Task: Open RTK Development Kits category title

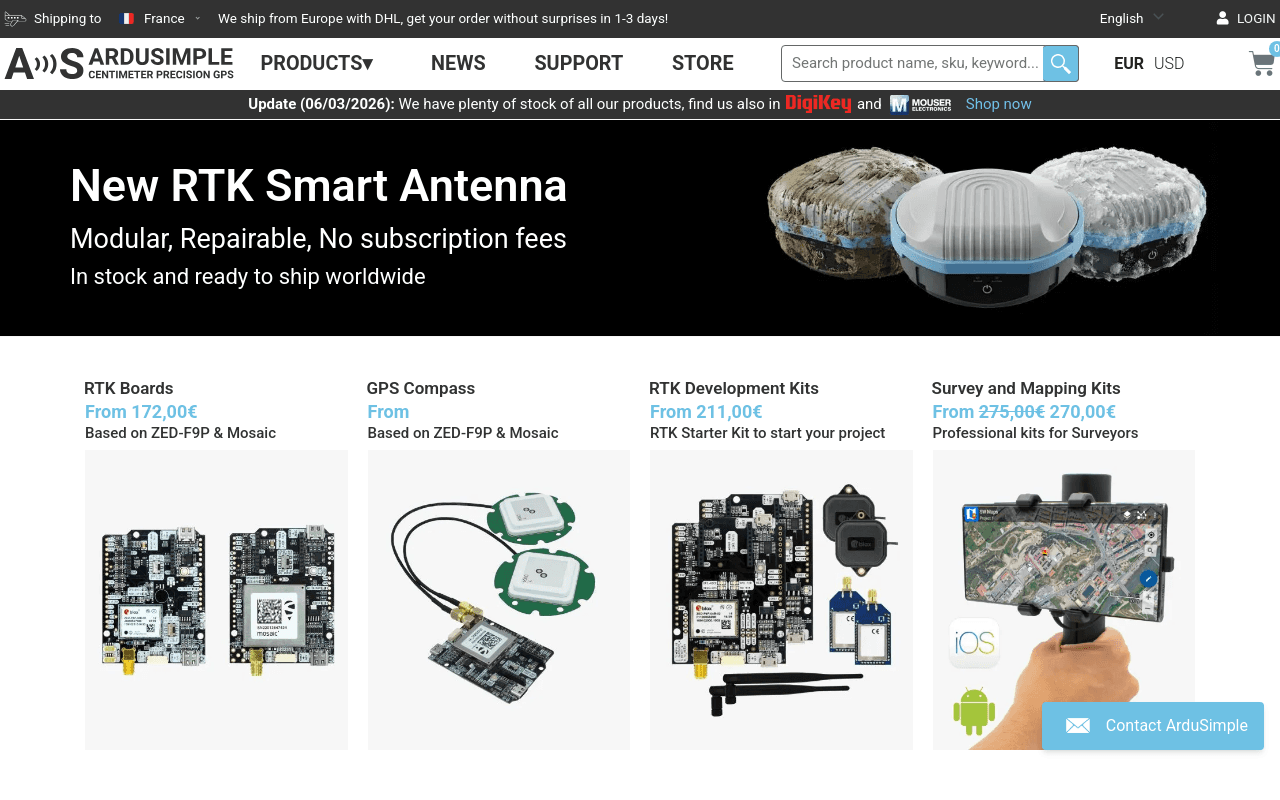Action: [x=734, y=388]
